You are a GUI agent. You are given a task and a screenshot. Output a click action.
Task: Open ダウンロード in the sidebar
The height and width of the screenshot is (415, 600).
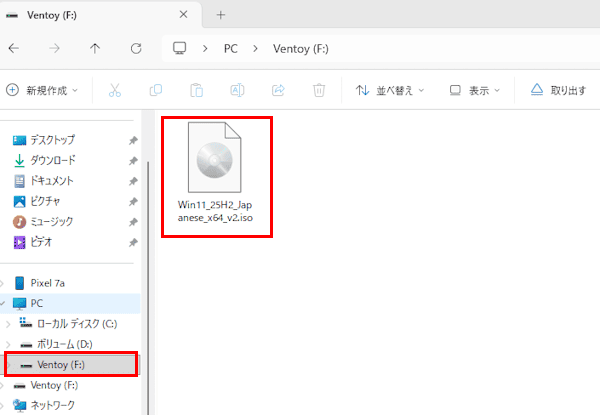53,160
